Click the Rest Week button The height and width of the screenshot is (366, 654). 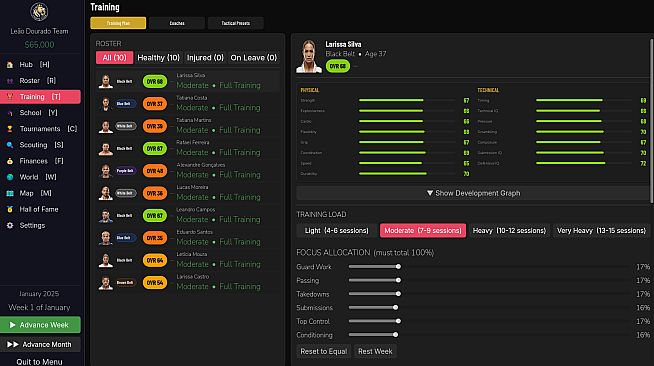pos(375,351)
